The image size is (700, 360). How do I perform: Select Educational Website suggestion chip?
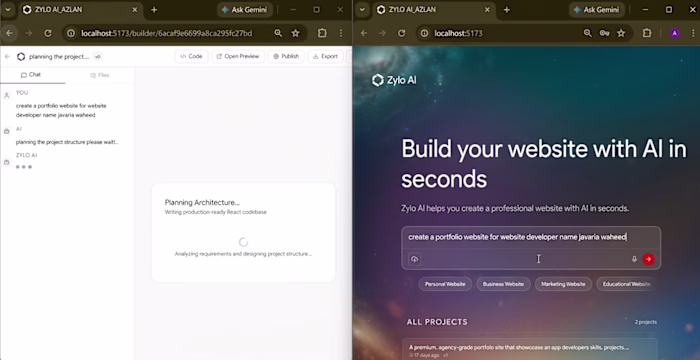click(626, 284)
